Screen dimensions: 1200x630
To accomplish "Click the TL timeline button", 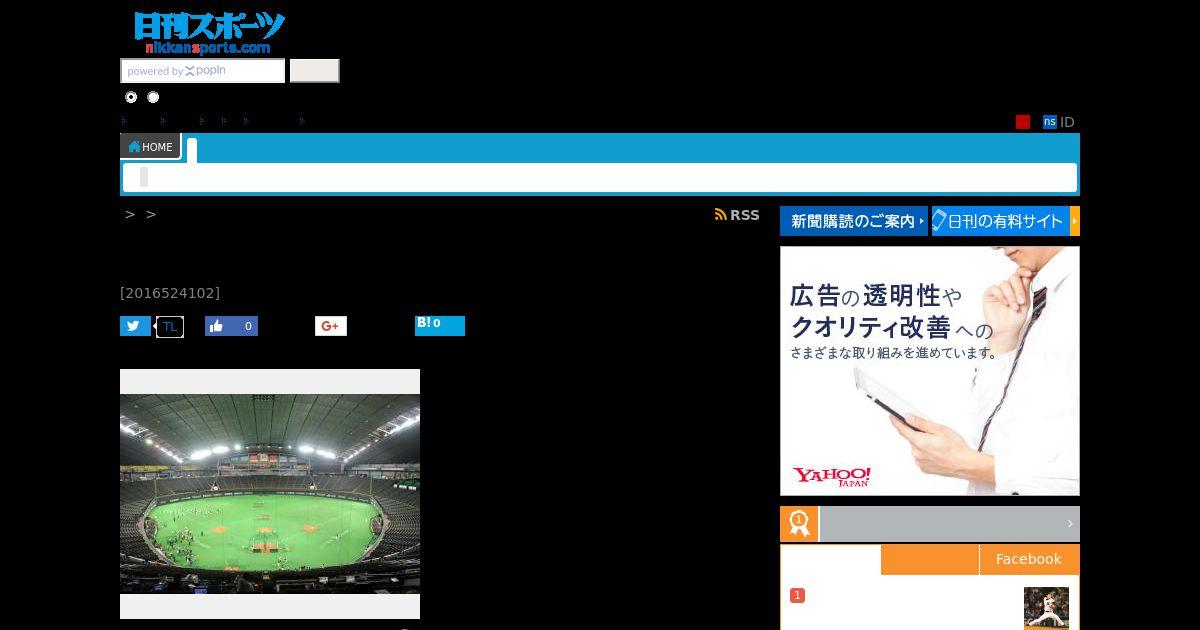I will tap(170, 326).
